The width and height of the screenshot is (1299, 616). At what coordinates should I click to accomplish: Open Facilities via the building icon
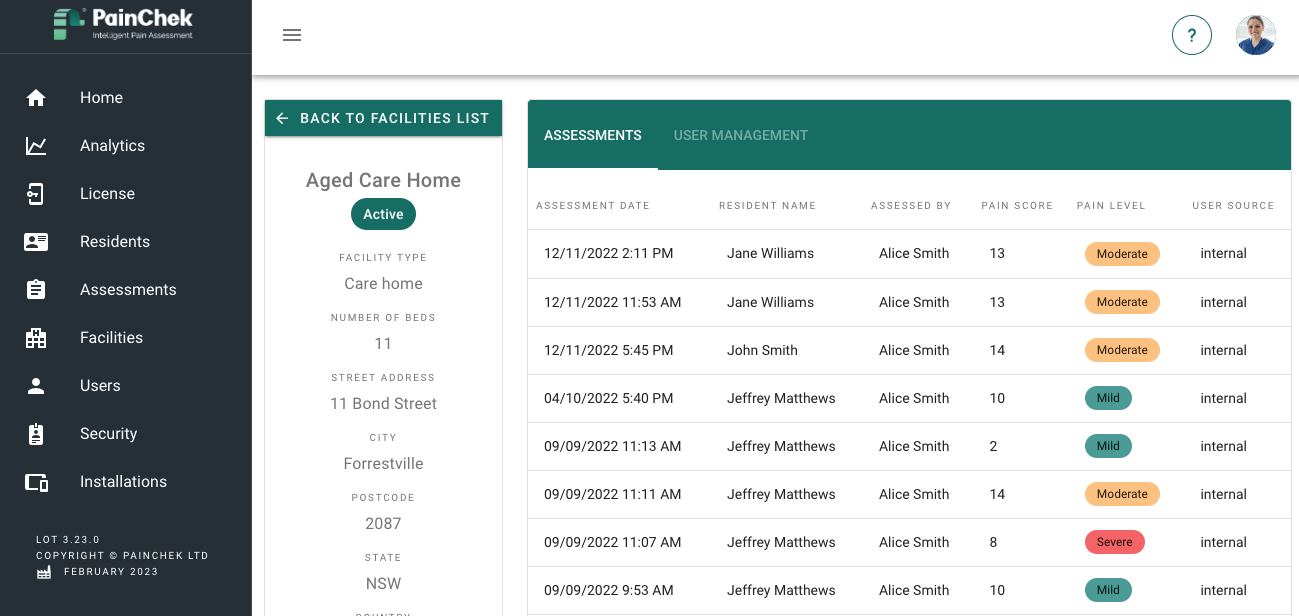tap(36, 338)
